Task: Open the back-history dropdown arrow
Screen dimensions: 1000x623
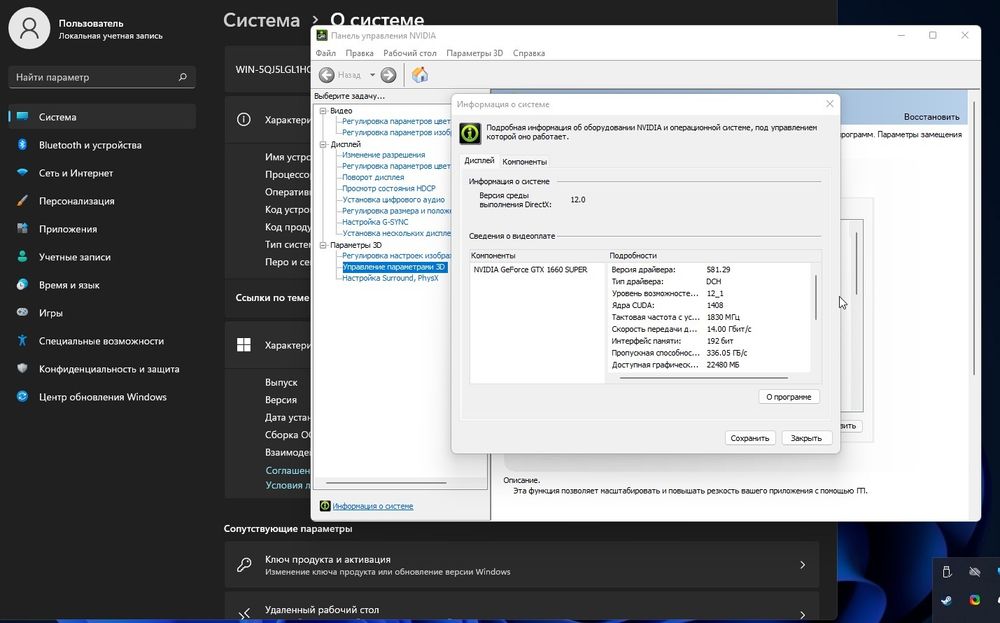Action: pyautogui.click(x=372, y=75)
